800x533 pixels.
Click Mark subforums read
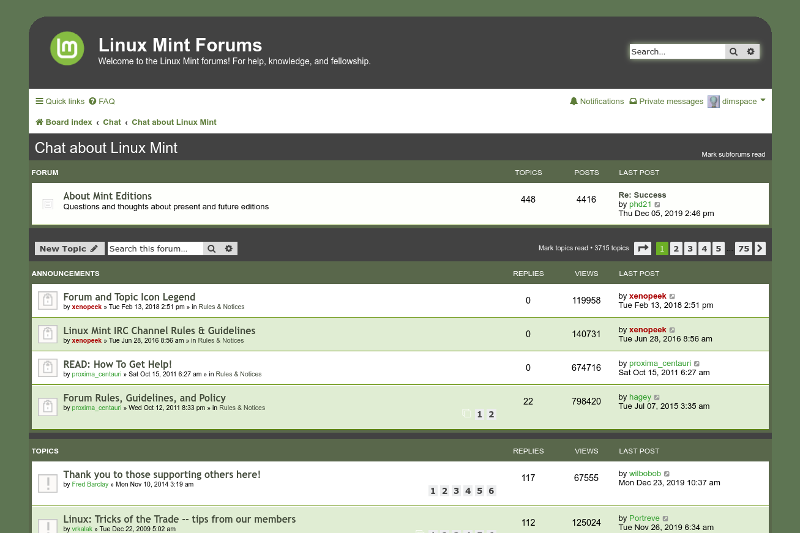(733, 155)
